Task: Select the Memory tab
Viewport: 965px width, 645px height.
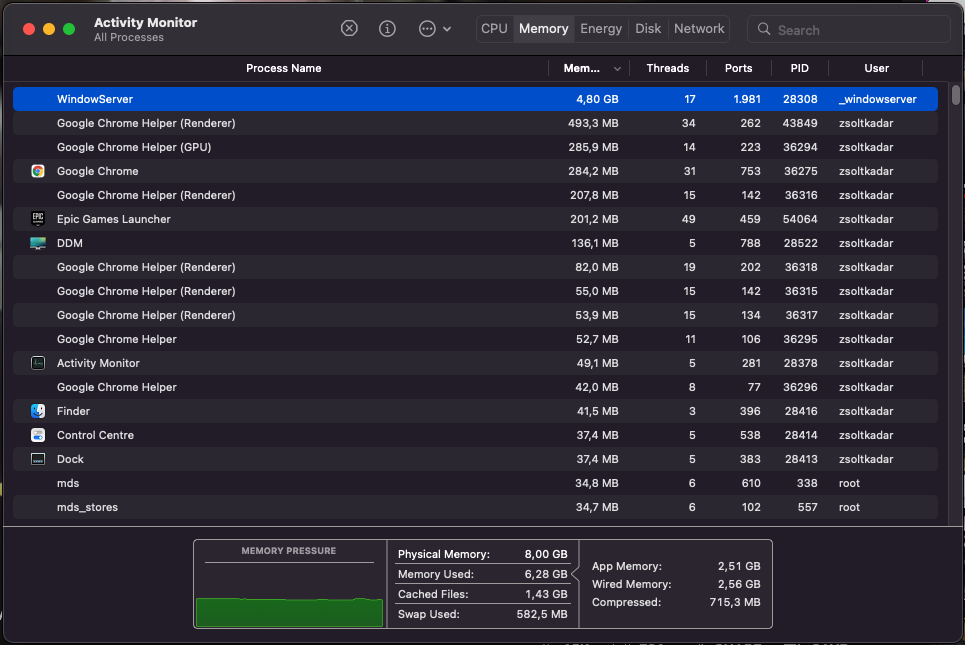Action: coord(543,29)
